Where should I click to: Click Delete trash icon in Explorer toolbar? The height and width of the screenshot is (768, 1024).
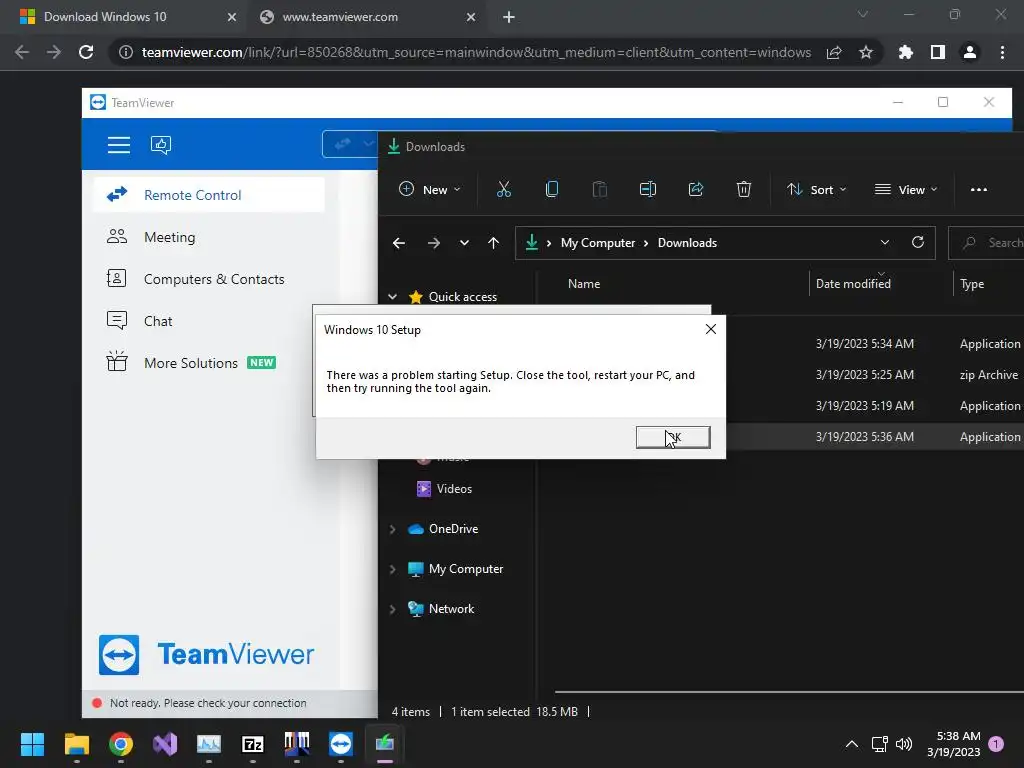click(x=744, y=189)
